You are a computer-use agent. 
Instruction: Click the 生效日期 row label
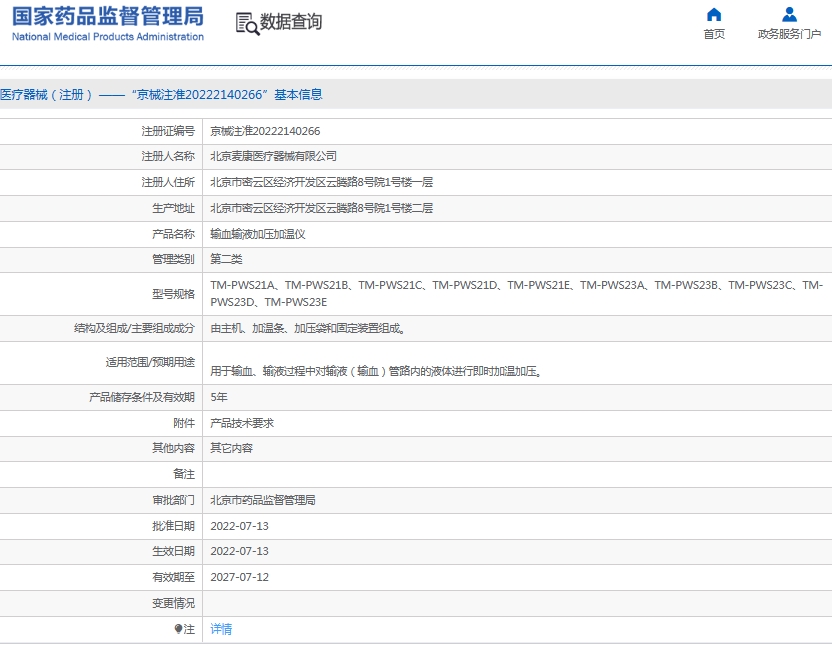pos(174,551)
